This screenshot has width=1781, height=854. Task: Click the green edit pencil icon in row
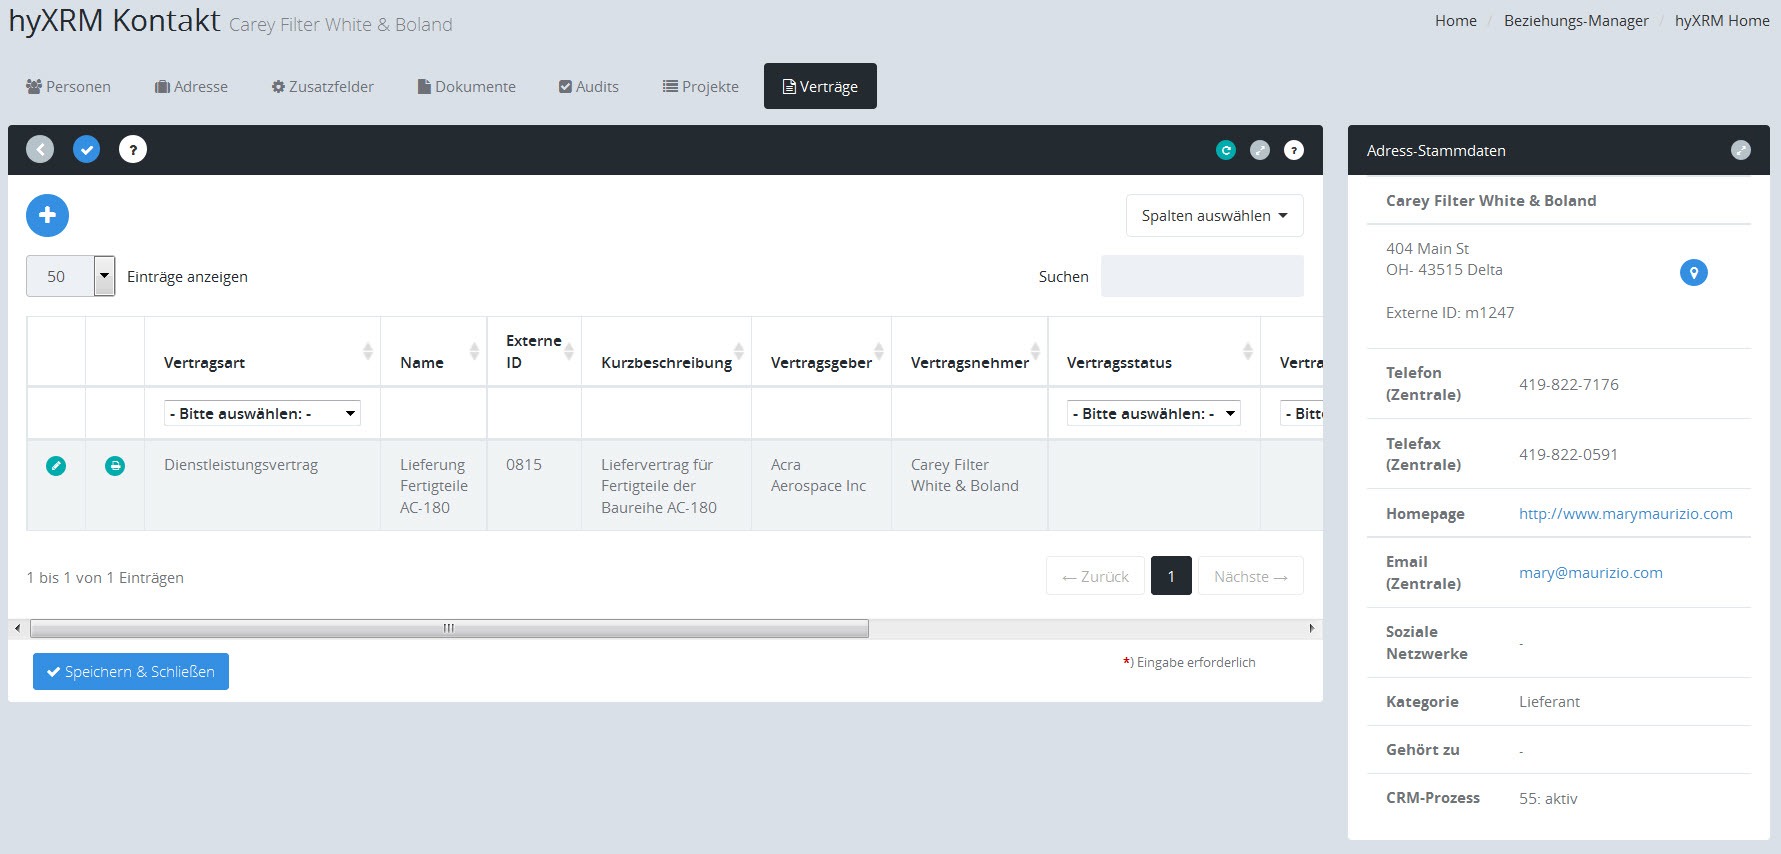coord(56,465)
